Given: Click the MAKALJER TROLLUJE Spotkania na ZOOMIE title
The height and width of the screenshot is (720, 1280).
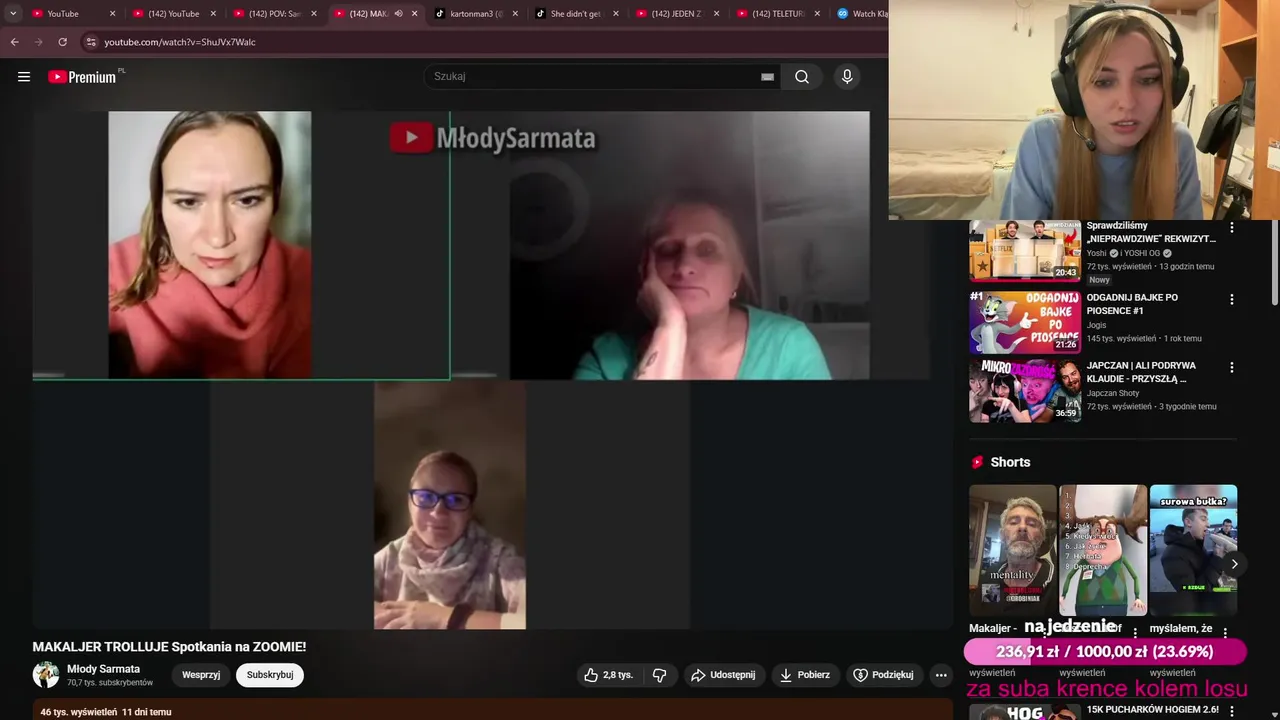Looking at the screenshot, I should coord(169,647).
